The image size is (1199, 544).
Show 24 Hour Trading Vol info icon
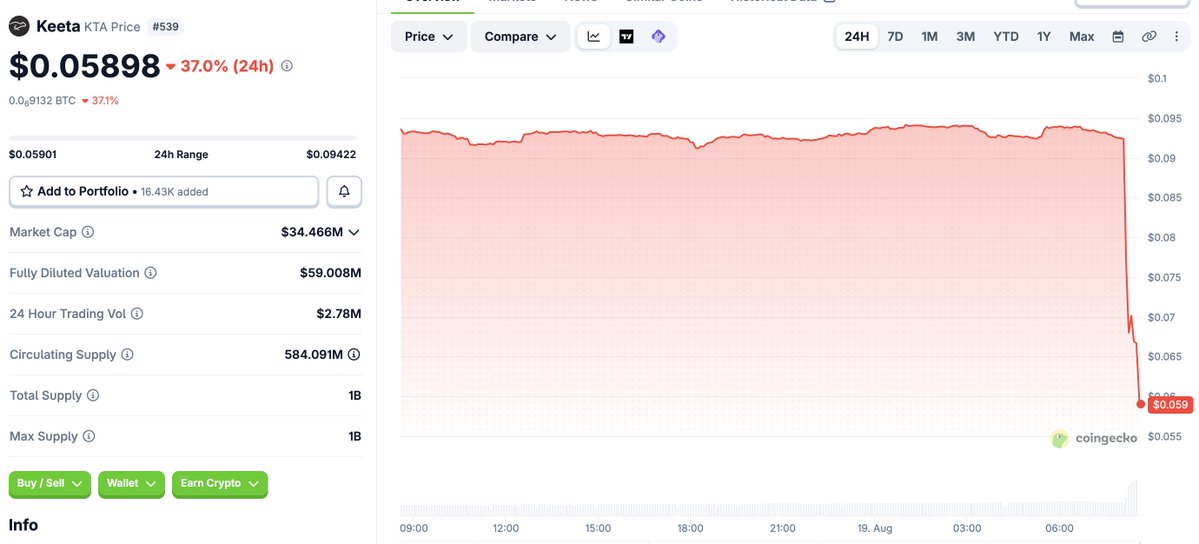tap(137, 314)
